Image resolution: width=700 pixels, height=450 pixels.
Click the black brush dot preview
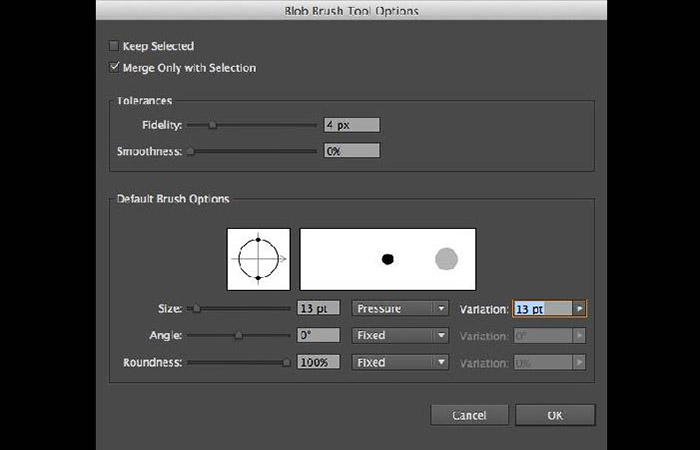click(x=388, y=259)
